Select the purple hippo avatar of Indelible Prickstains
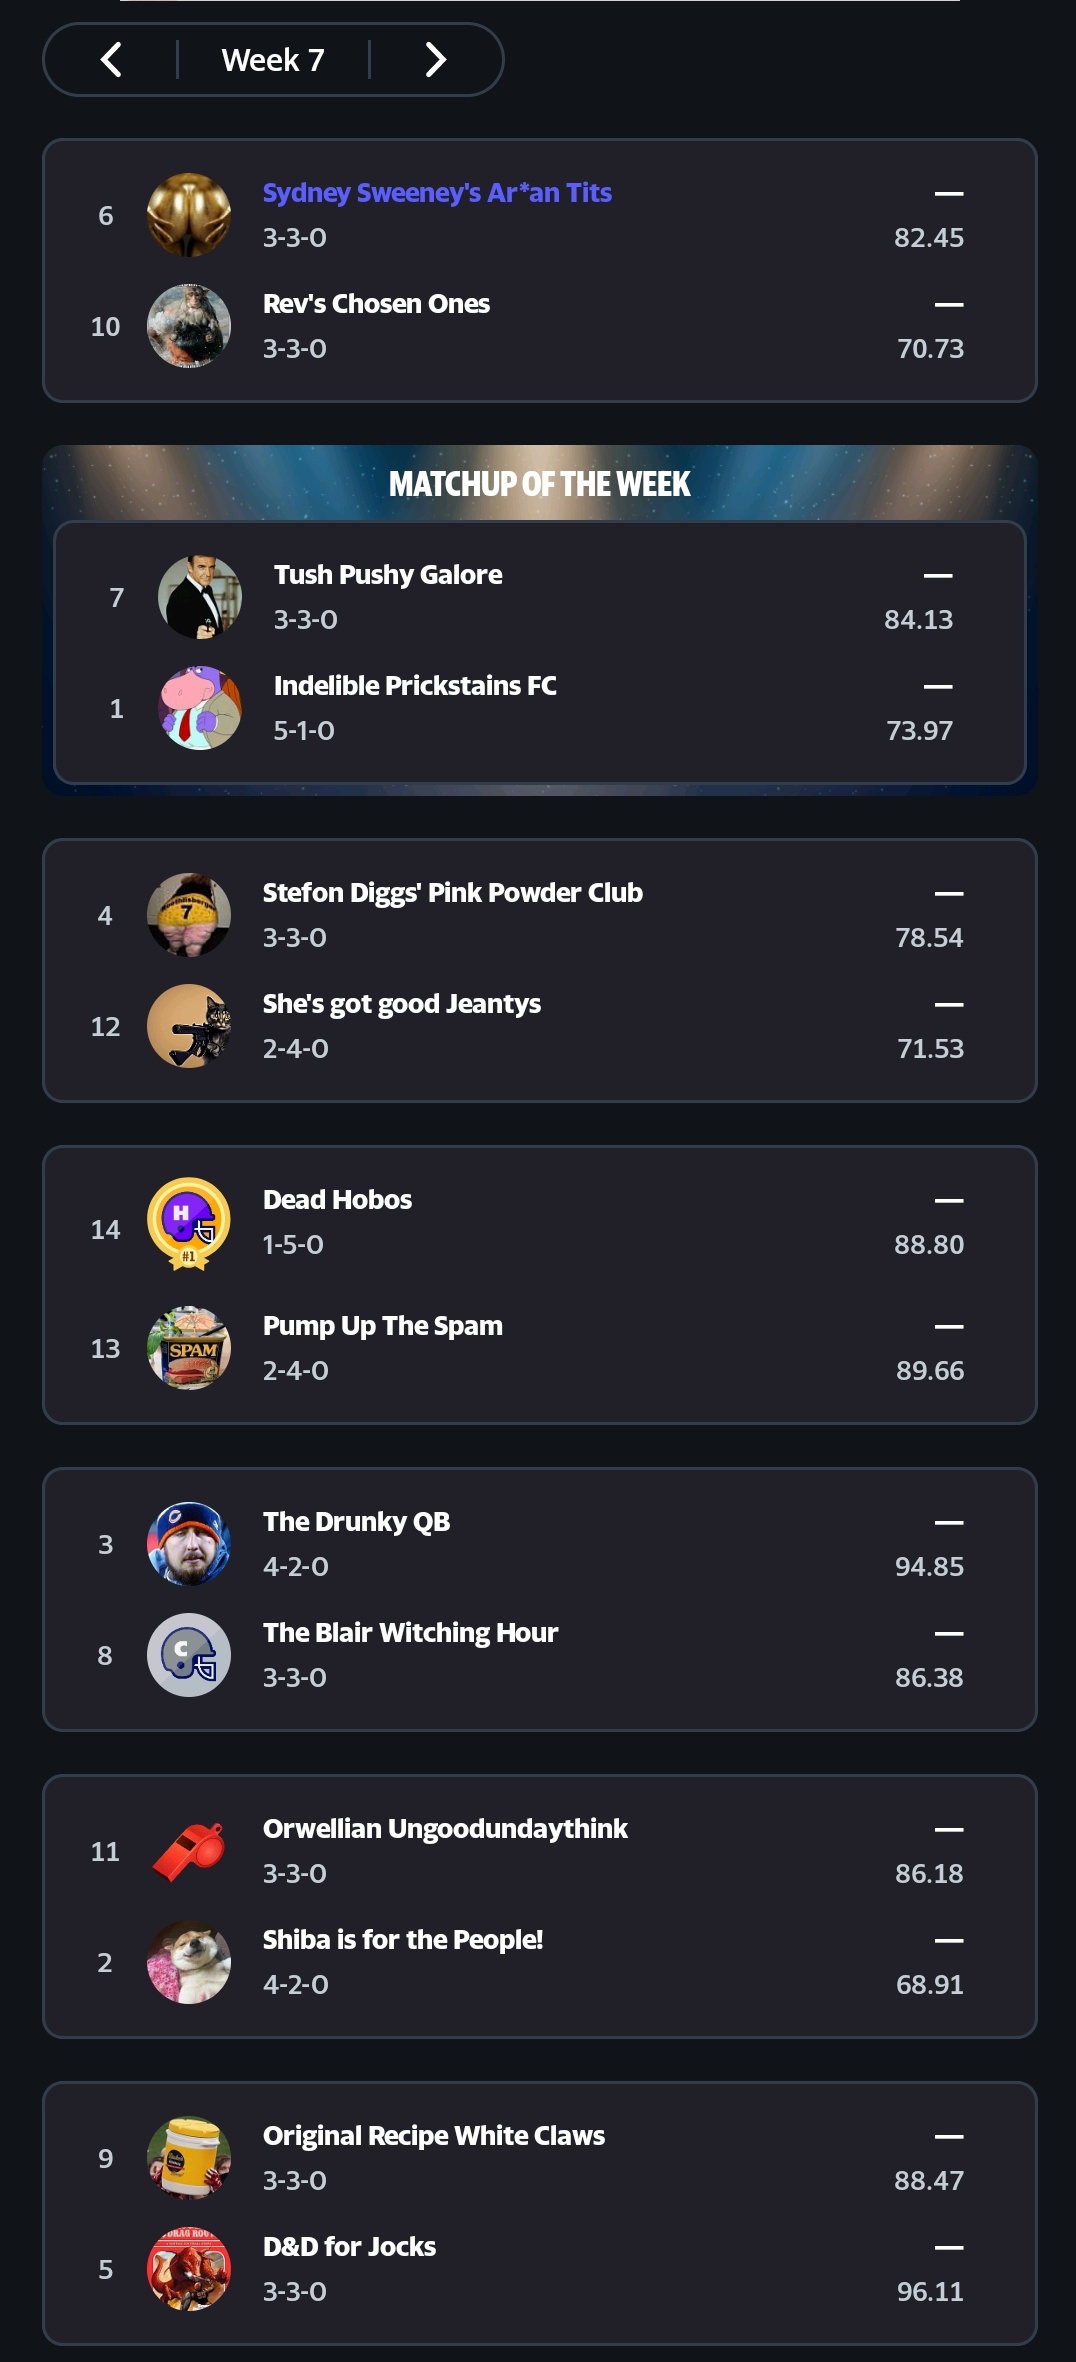 click(x=200, y=708)
